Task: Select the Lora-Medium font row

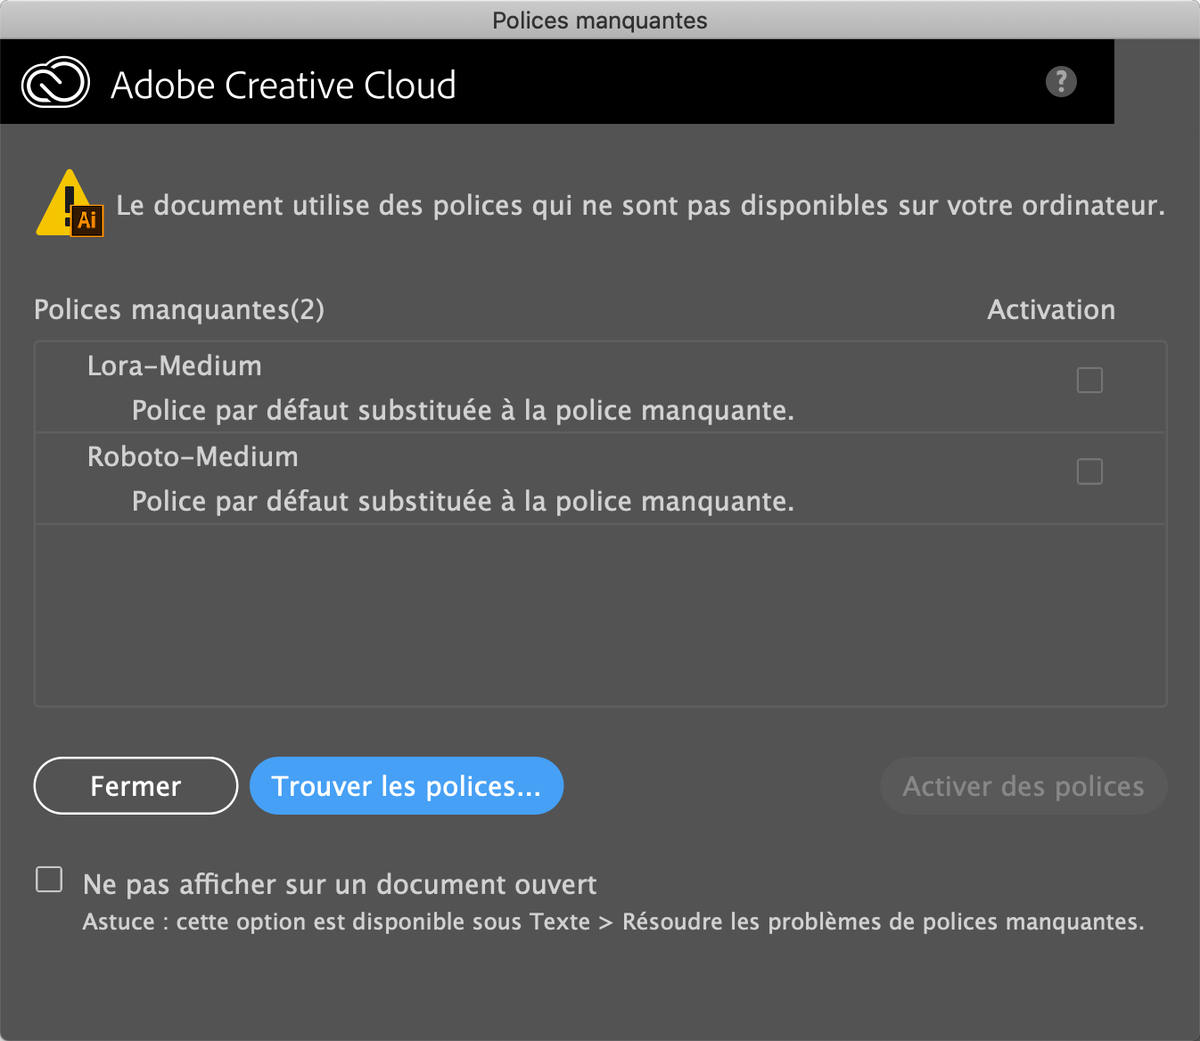Action: point(601,388)
